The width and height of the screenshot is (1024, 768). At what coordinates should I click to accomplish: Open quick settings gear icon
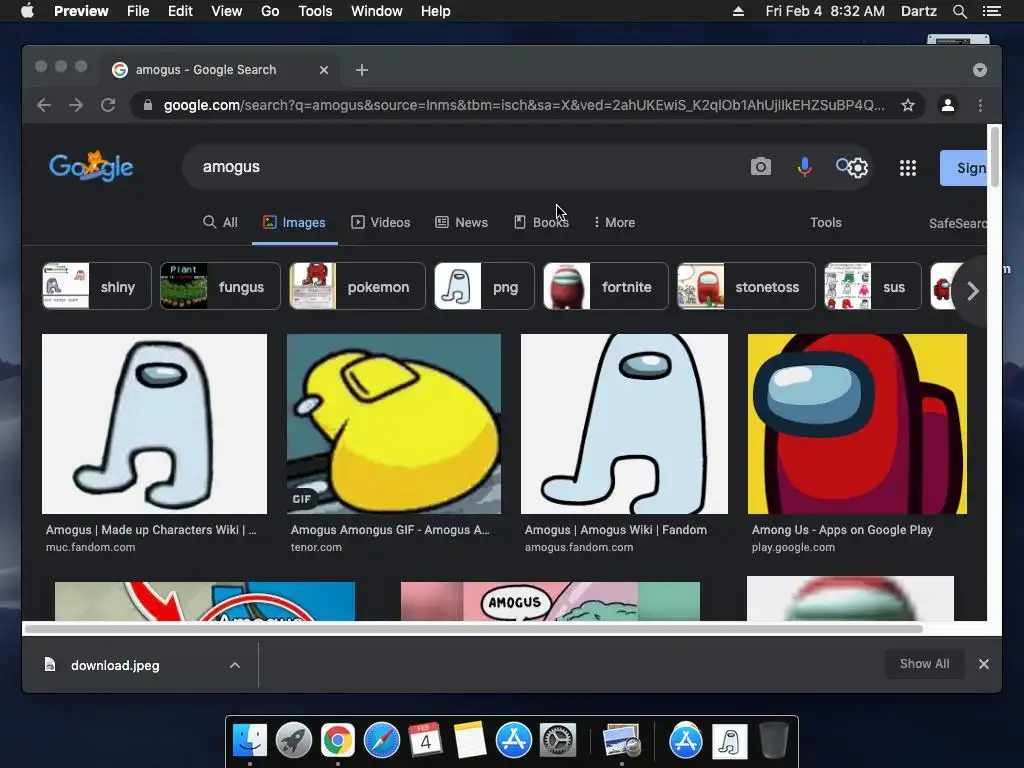857,168
